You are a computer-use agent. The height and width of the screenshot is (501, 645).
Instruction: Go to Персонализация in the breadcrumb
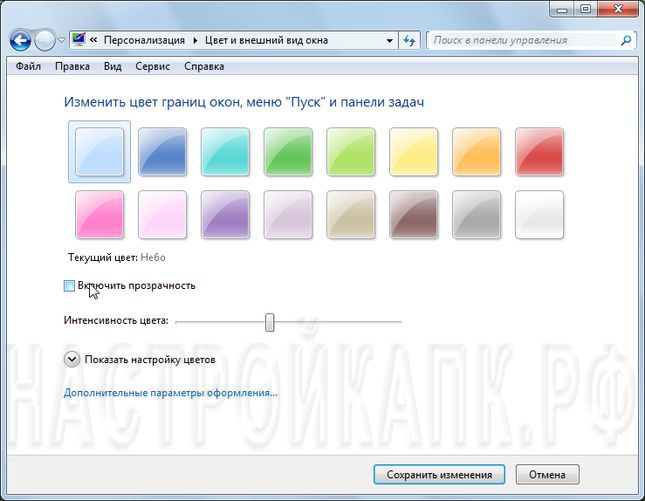click(144, 40)
